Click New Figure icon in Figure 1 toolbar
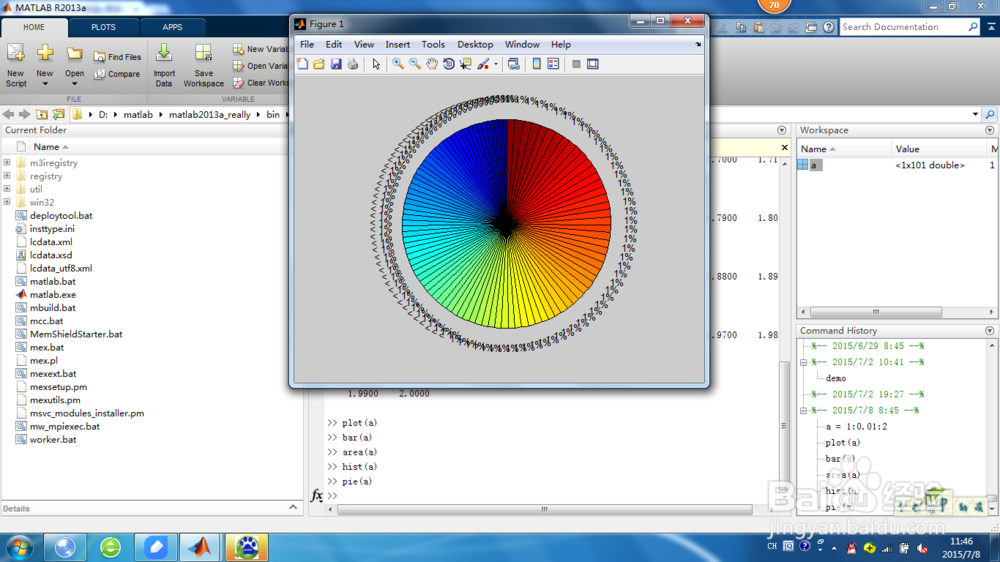This screenshot has width=1000, height=562. 302,64
